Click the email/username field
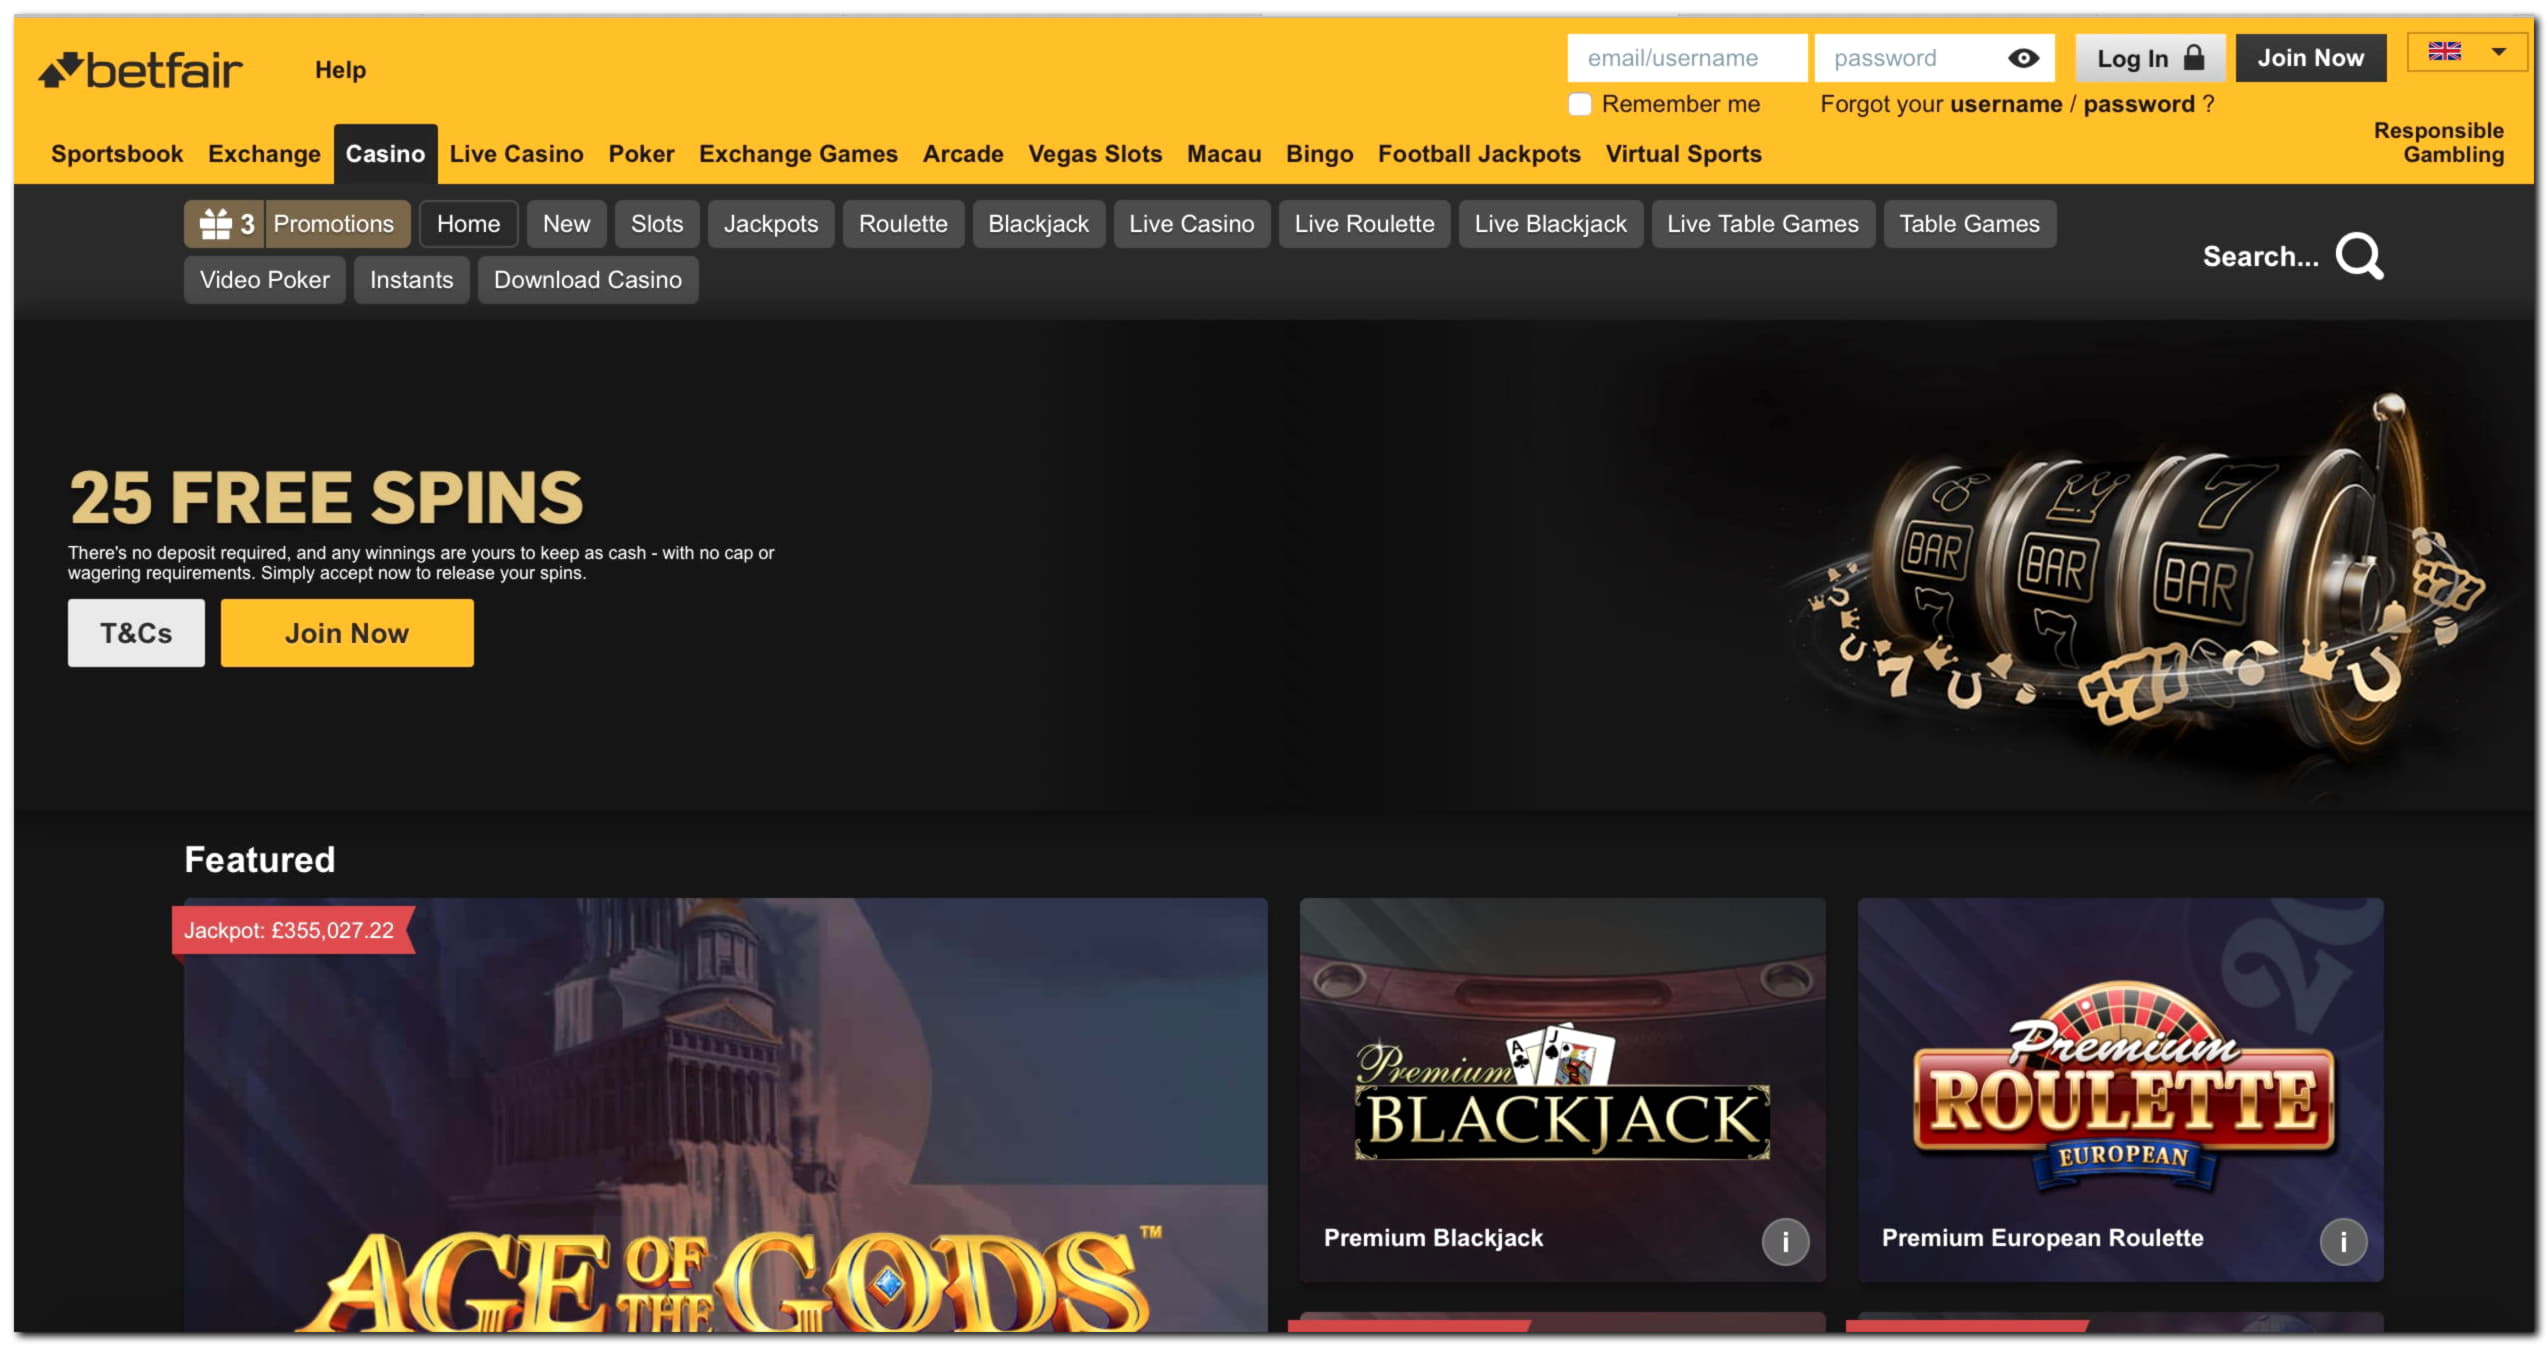 click(1687, 58)
